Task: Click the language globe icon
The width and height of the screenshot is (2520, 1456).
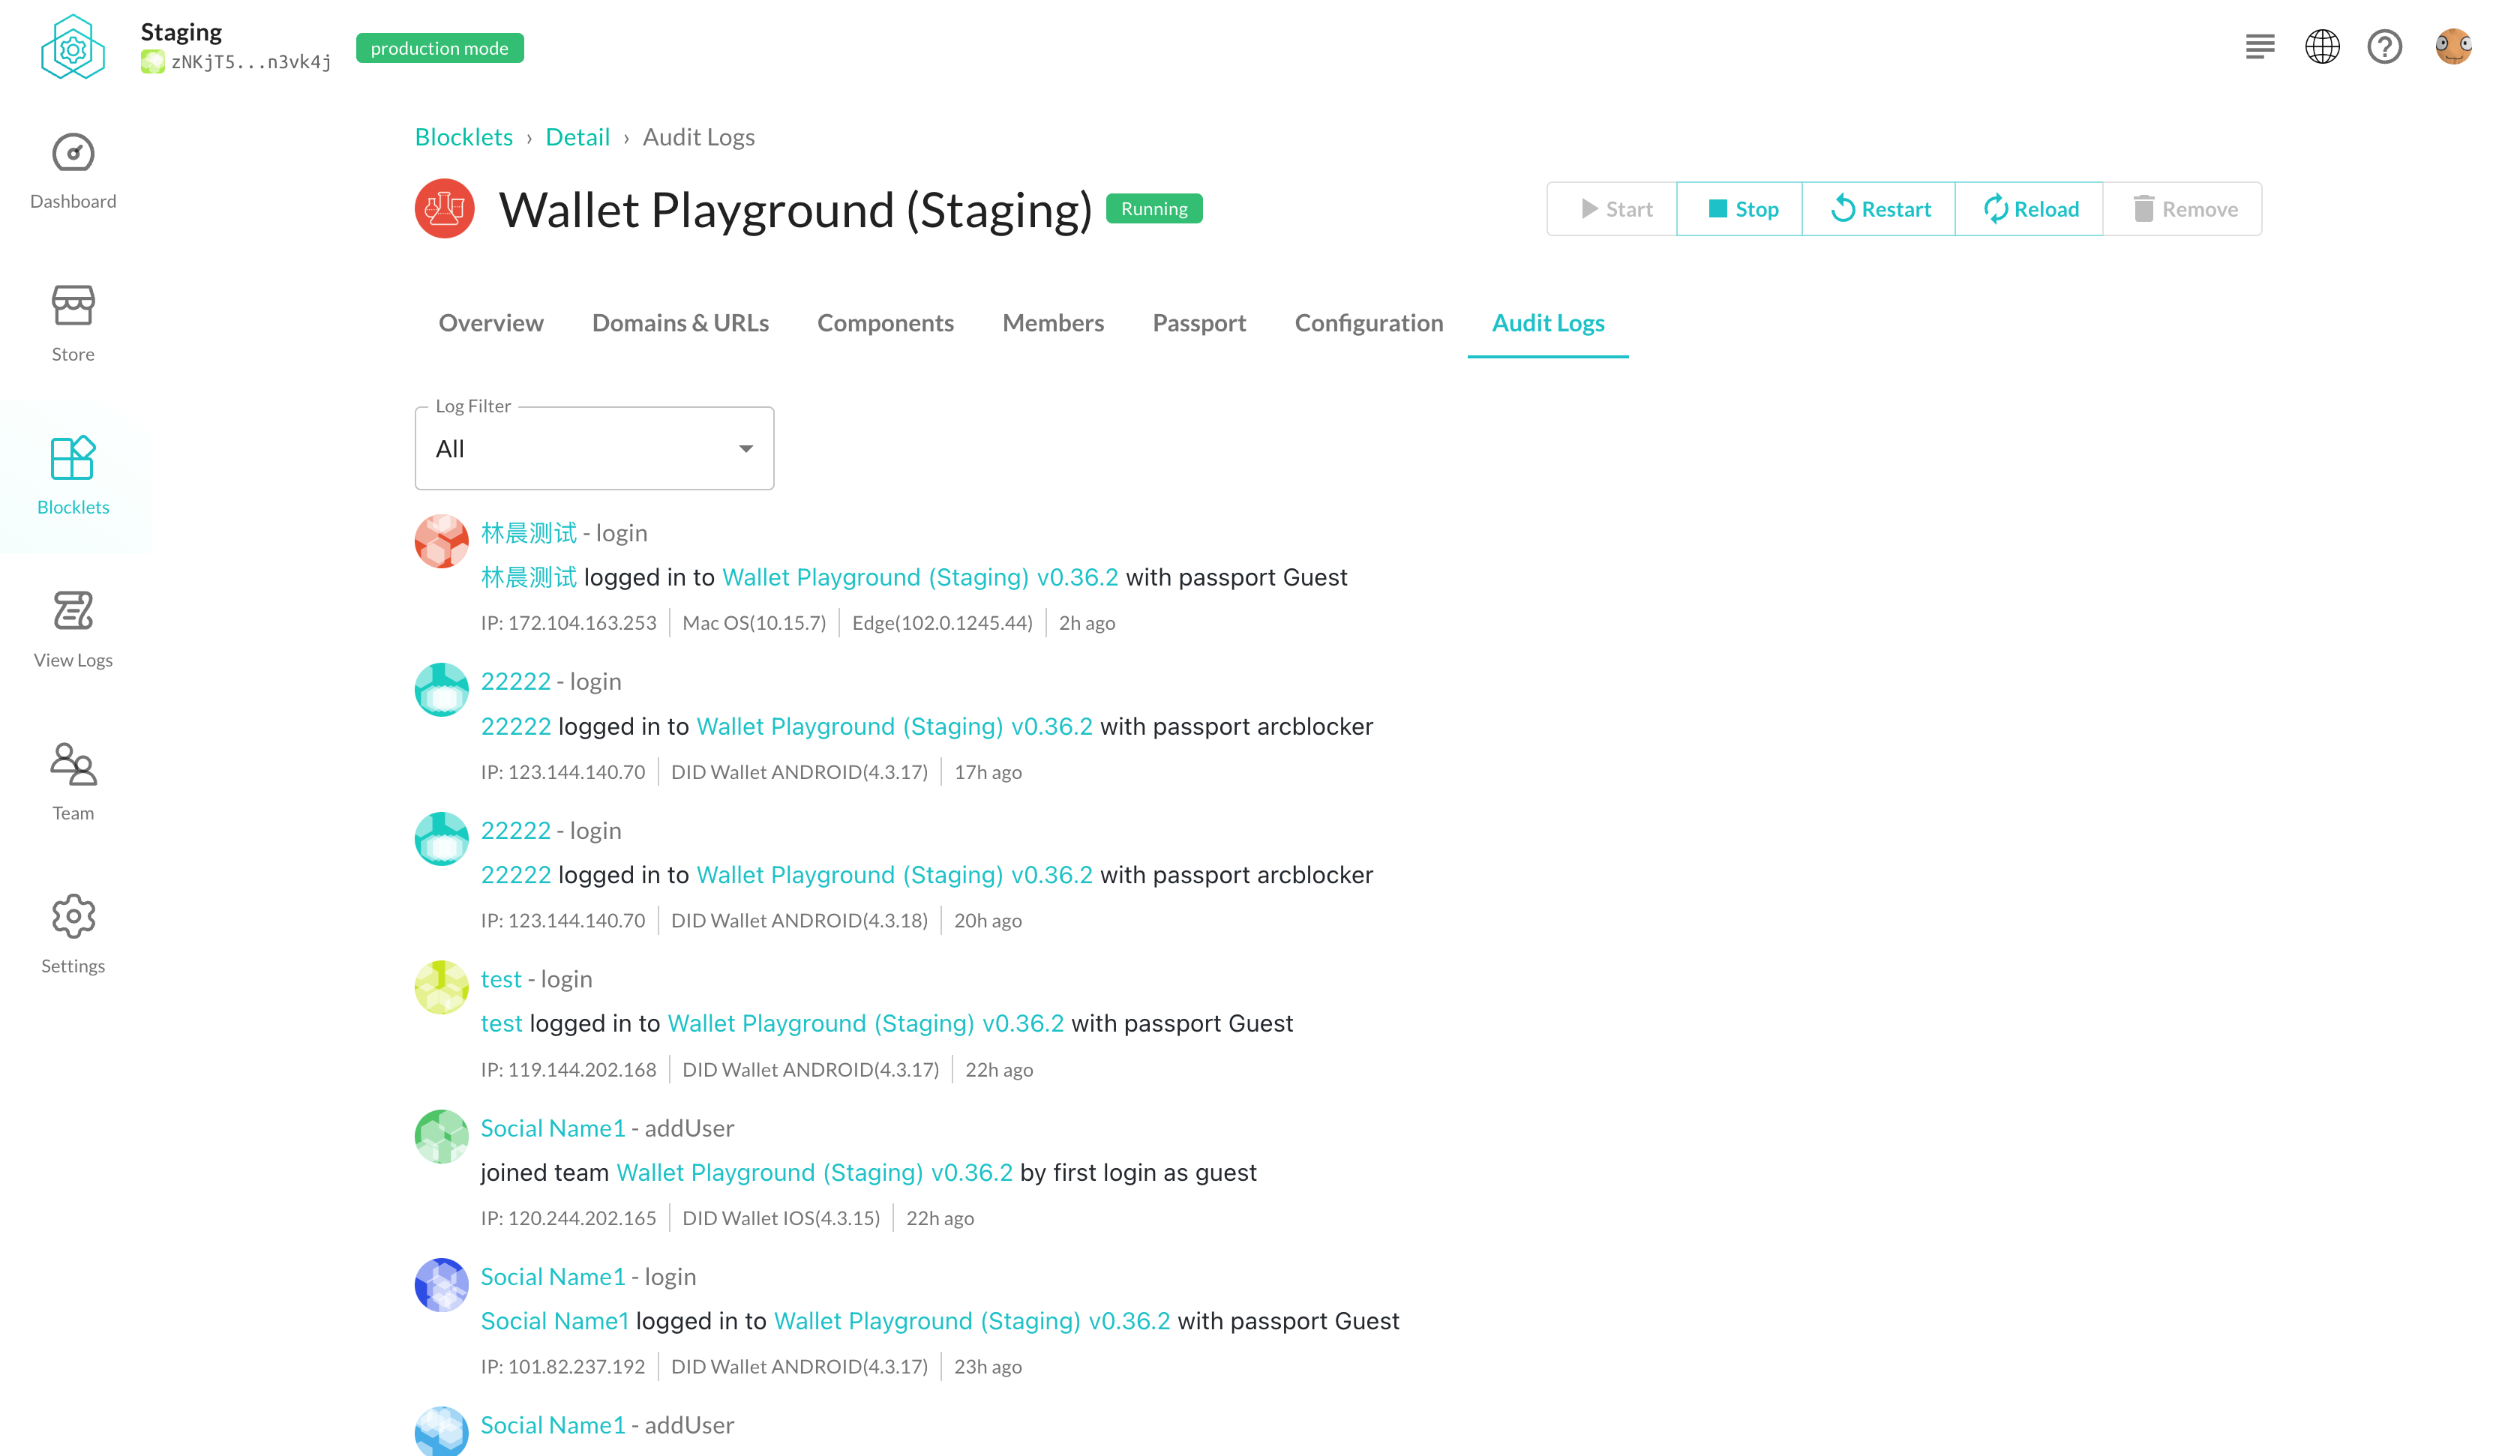Action: pos(2321,47)
